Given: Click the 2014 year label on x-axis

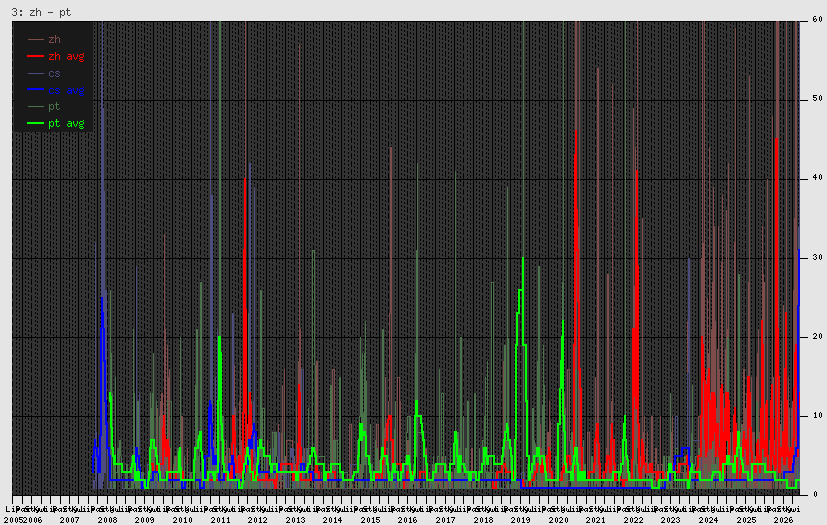Looking at the screenshot, I should tap(332, 520).
